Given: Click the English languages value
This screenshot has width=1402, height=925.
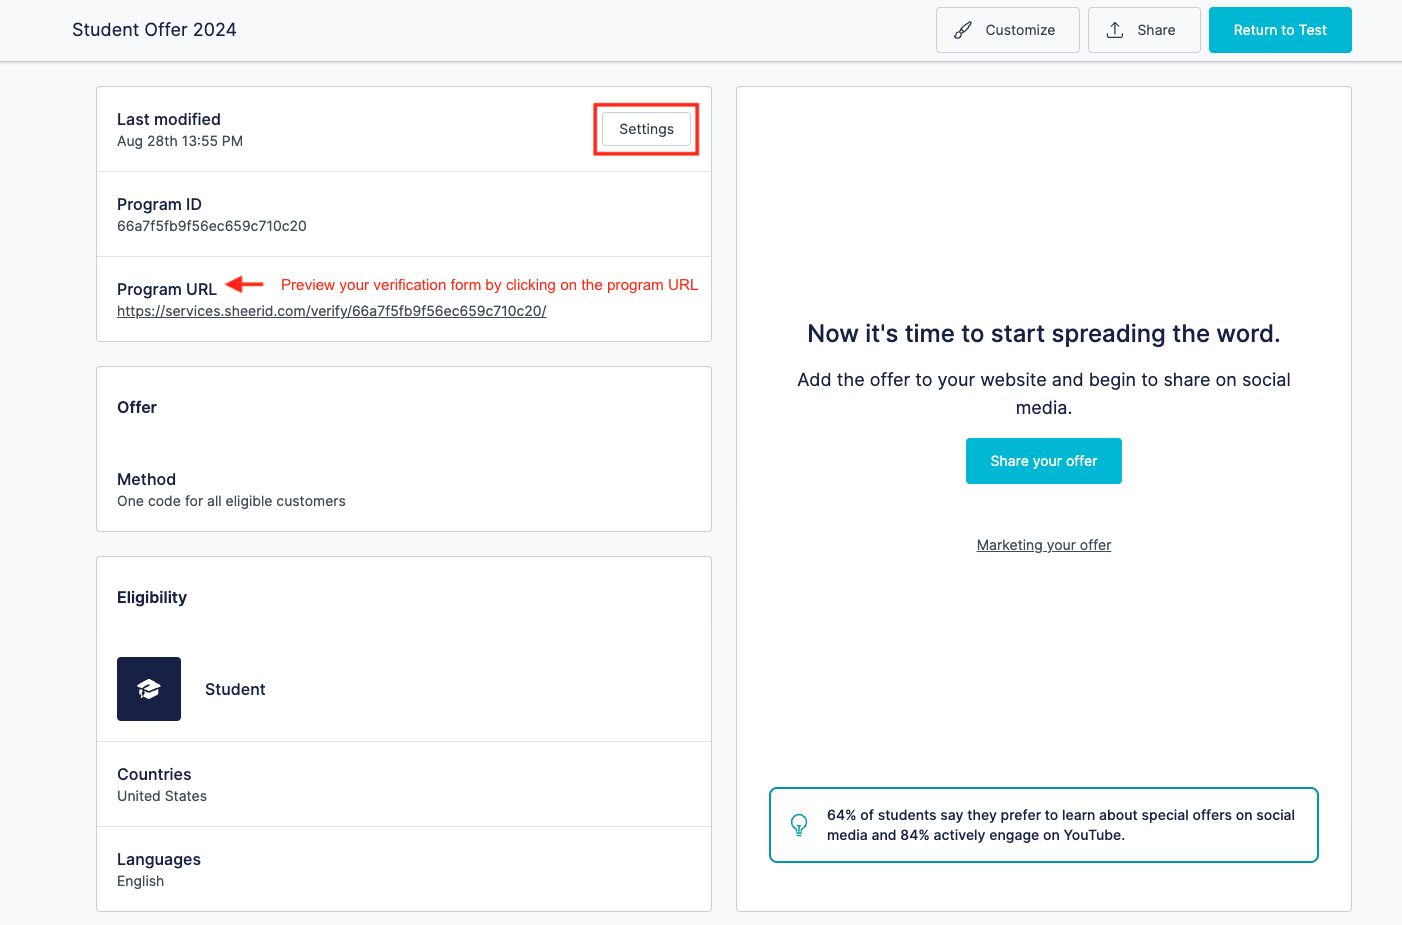Looking at the screenshot, I should tap(140, 881).
